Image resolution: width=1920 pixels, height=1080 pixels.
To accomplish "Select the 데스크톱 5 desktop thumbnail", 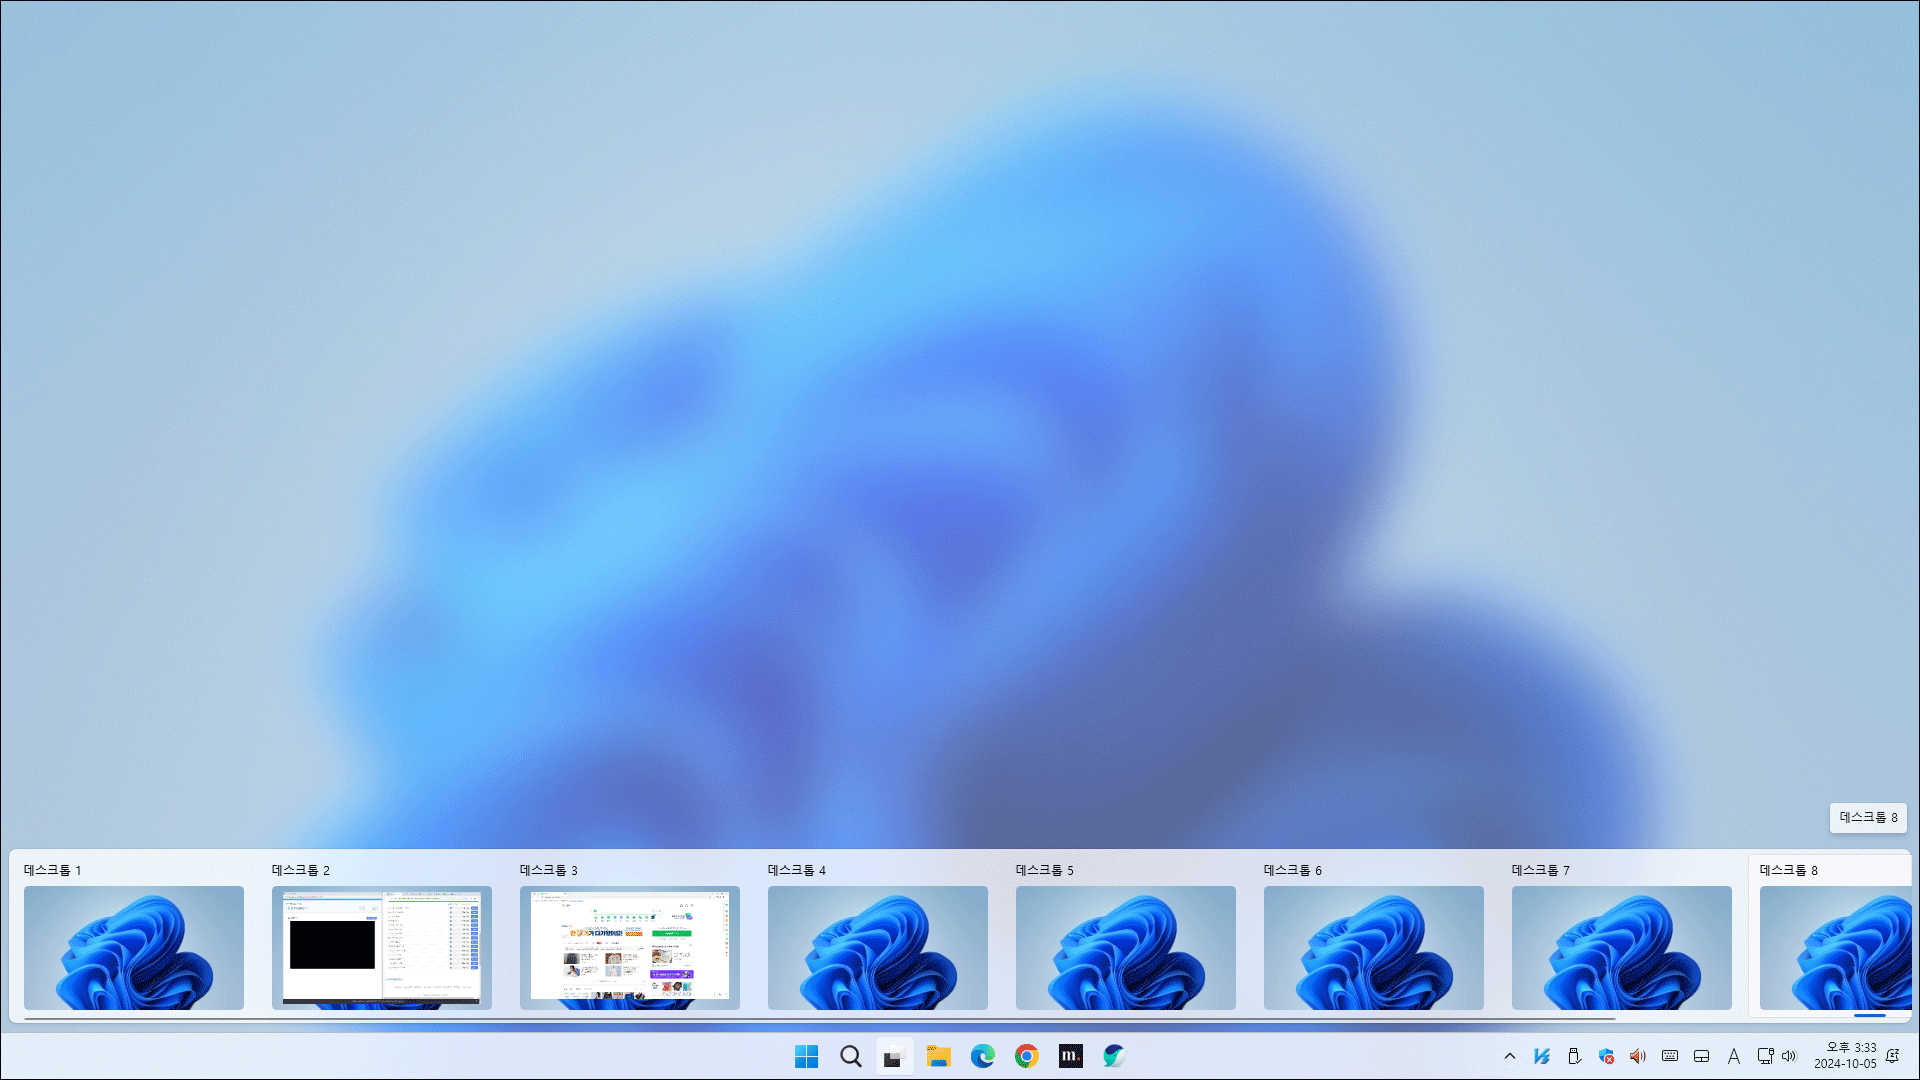I will pyautogui.click(x=1125, y=947).
